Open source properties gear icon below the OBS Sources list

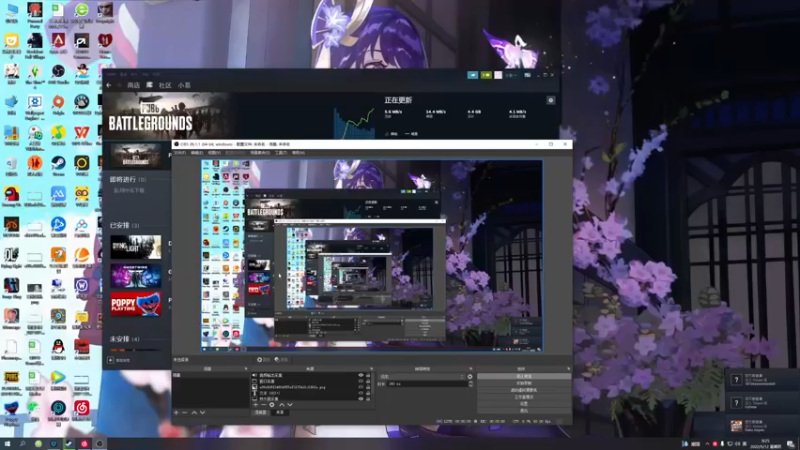[272, 405]
